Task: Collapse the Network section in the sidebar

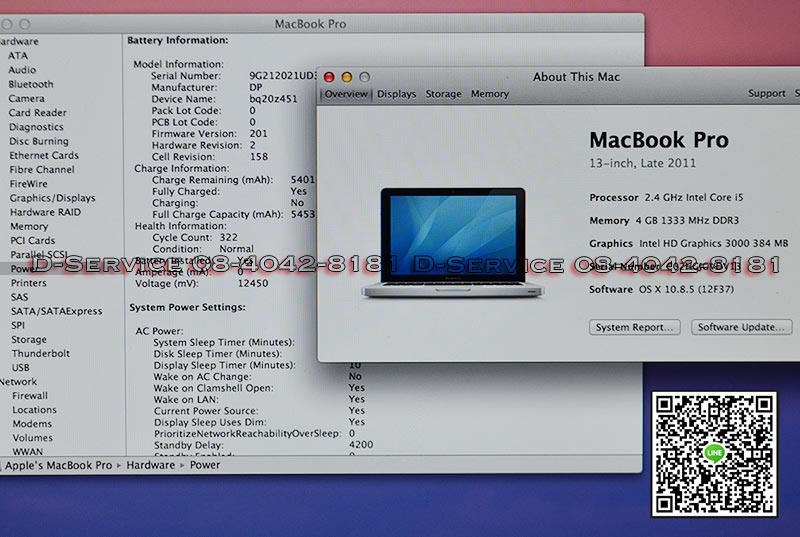Action: [18, 382]
